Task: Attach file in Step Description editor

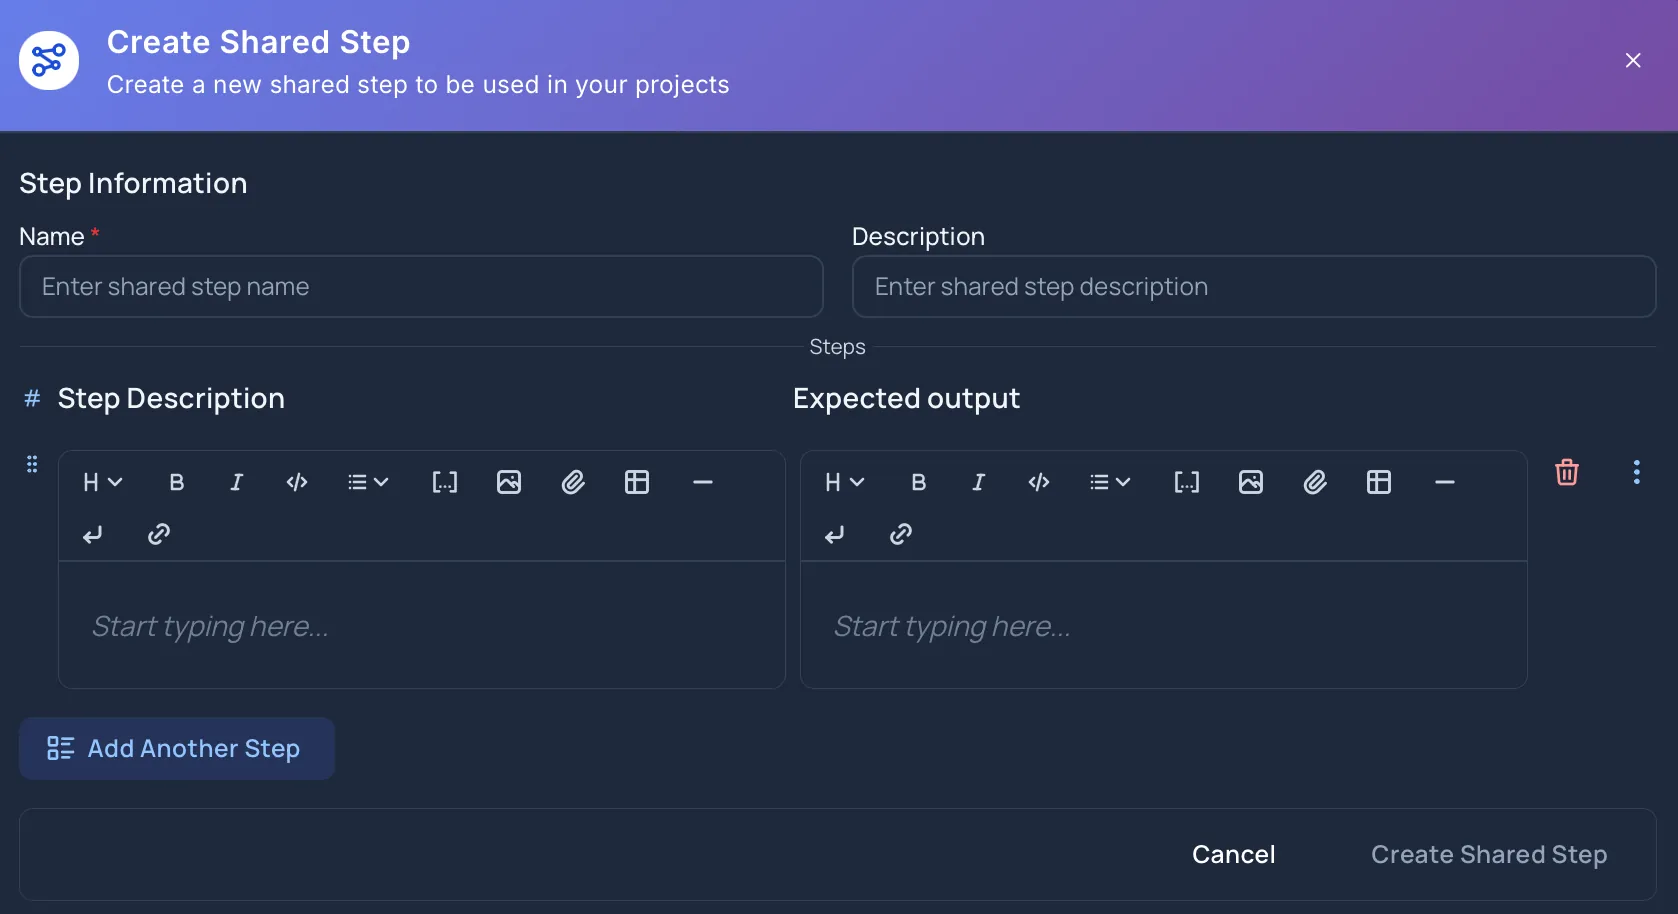Action: coord(573,482)
